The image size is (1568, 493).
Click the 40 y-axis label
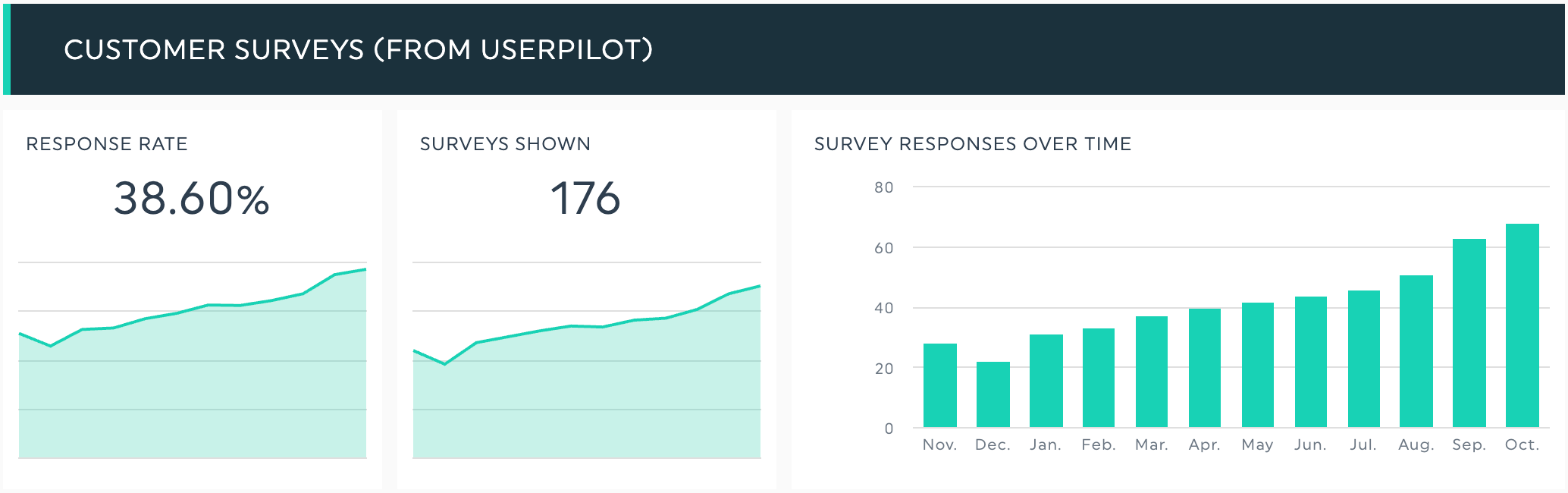[884, 308]
